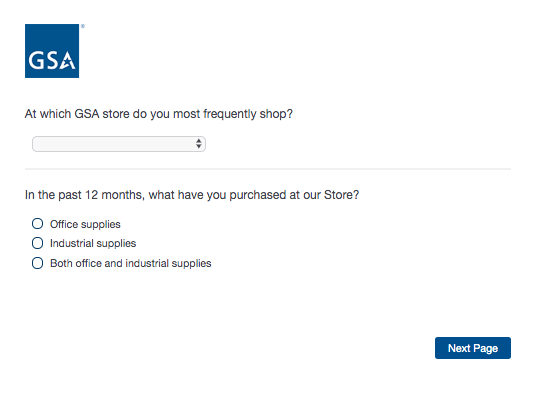Click the 'Both office and industrial supplies' label
The height and width of the screenshot is (396, 539).
(131, 264)
